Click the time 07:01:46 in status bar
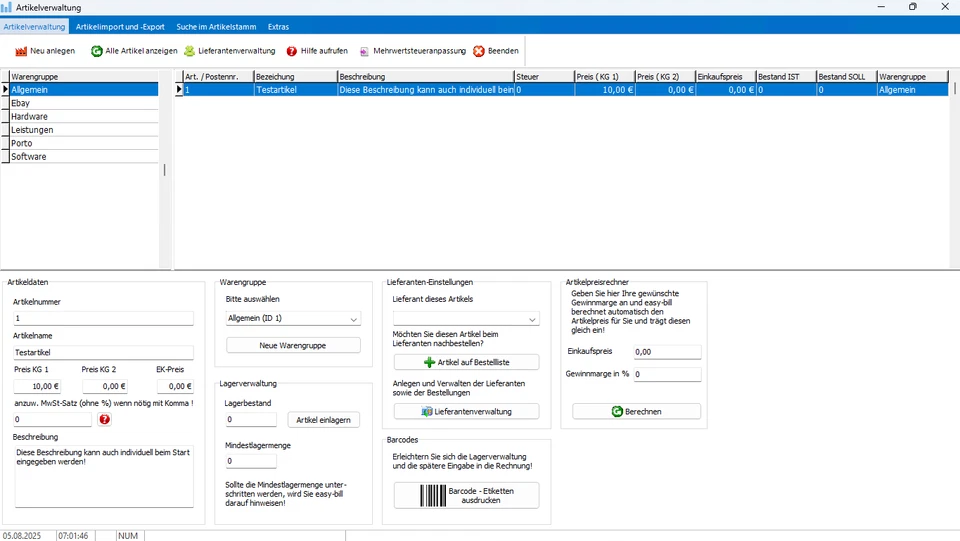The image size is (960, 541). (x=73, y=535)
